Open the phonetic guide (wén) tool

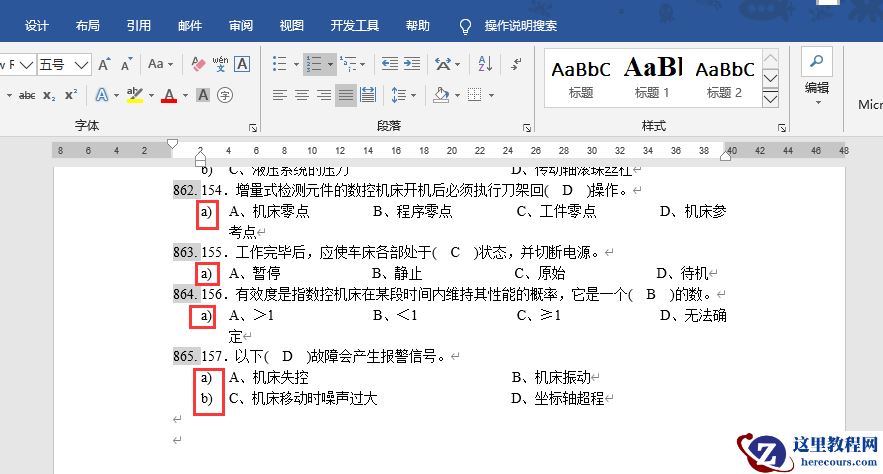click(x=220, y=64)
